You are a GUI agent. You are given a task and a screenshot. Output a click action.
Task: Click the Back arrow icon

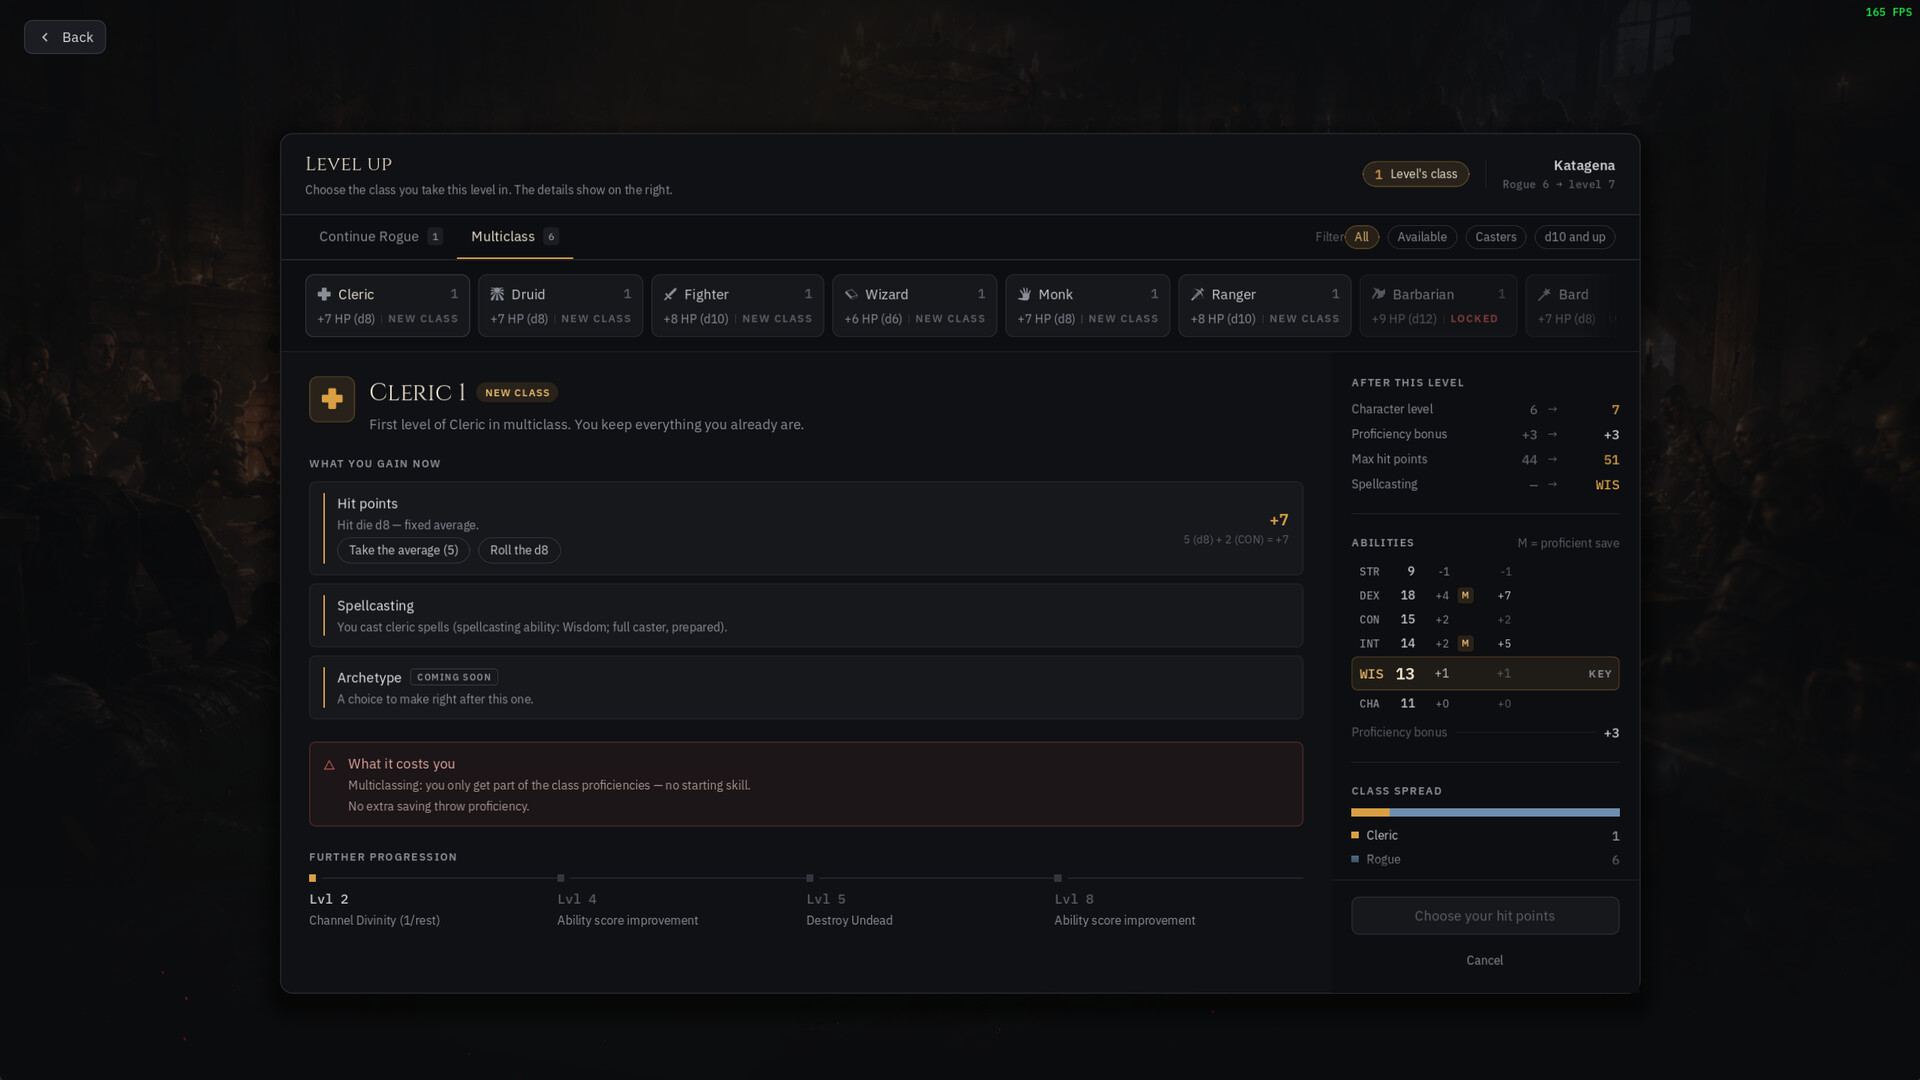pos(45,37)
